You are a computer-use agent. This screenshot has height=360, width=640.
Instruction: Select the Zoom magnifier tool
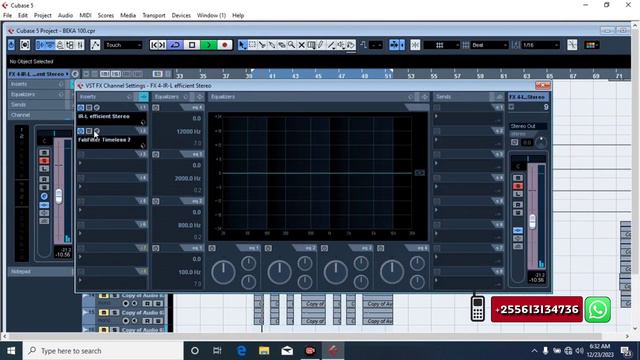pos(291,45)
